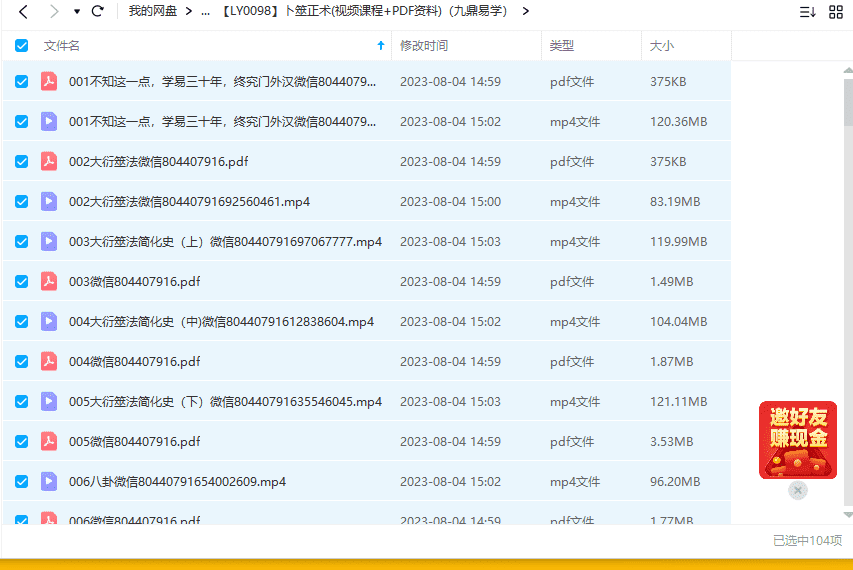
Task: Click PDF icon of 002大衍筮法 pdf file
Action: click(49, 161)
